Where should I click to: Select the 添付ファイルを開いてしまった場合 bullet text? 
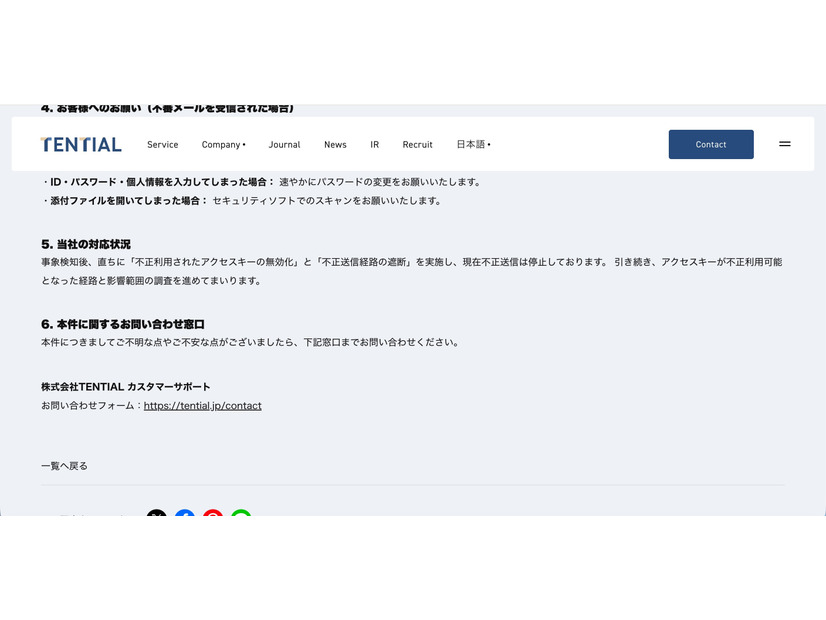242,201
